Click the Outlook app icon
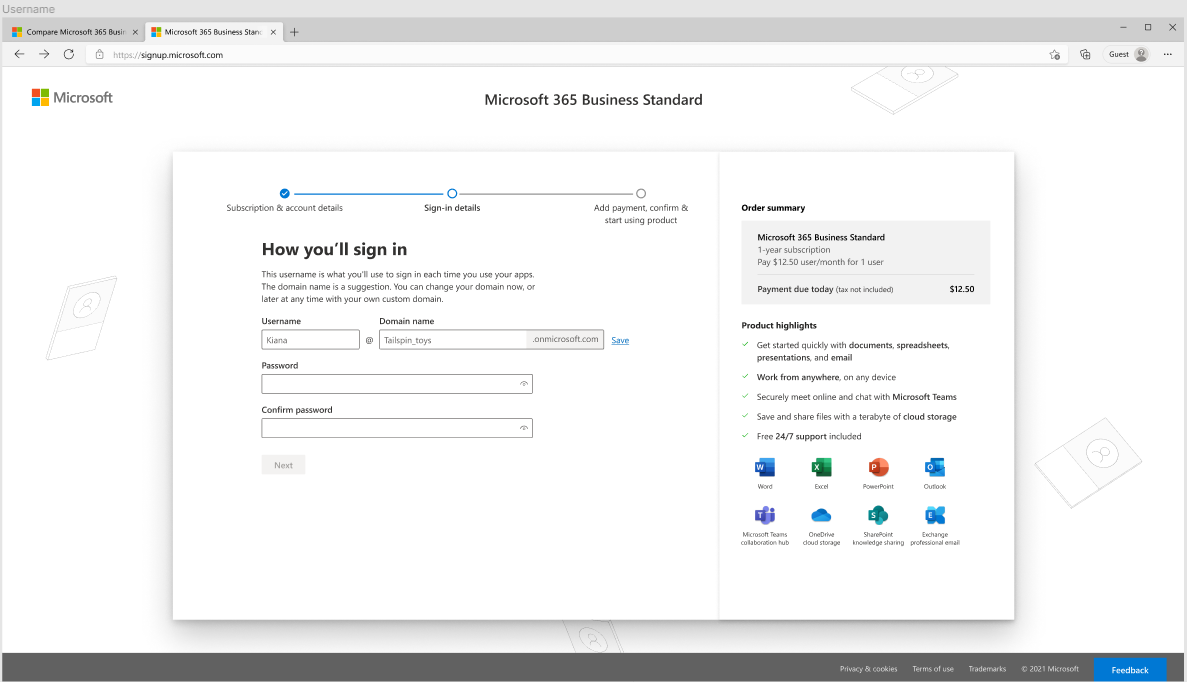Image resolution: width=1187 pixels, height=682 pixels. [x=935, y=467]
